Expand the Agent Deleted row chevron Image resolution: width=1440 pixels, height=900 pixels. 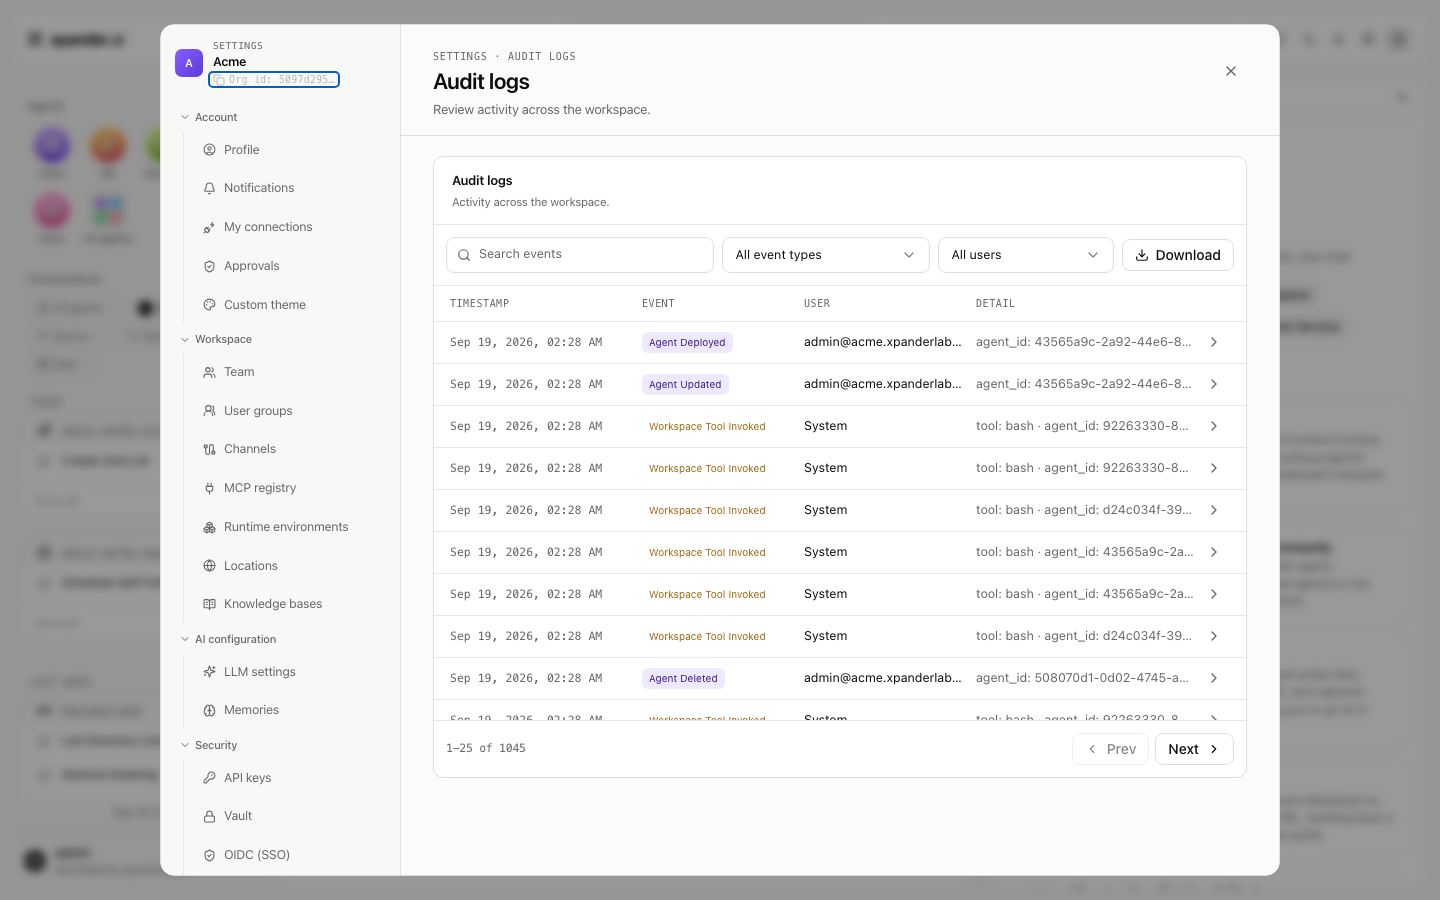[x=1214, y=678]
